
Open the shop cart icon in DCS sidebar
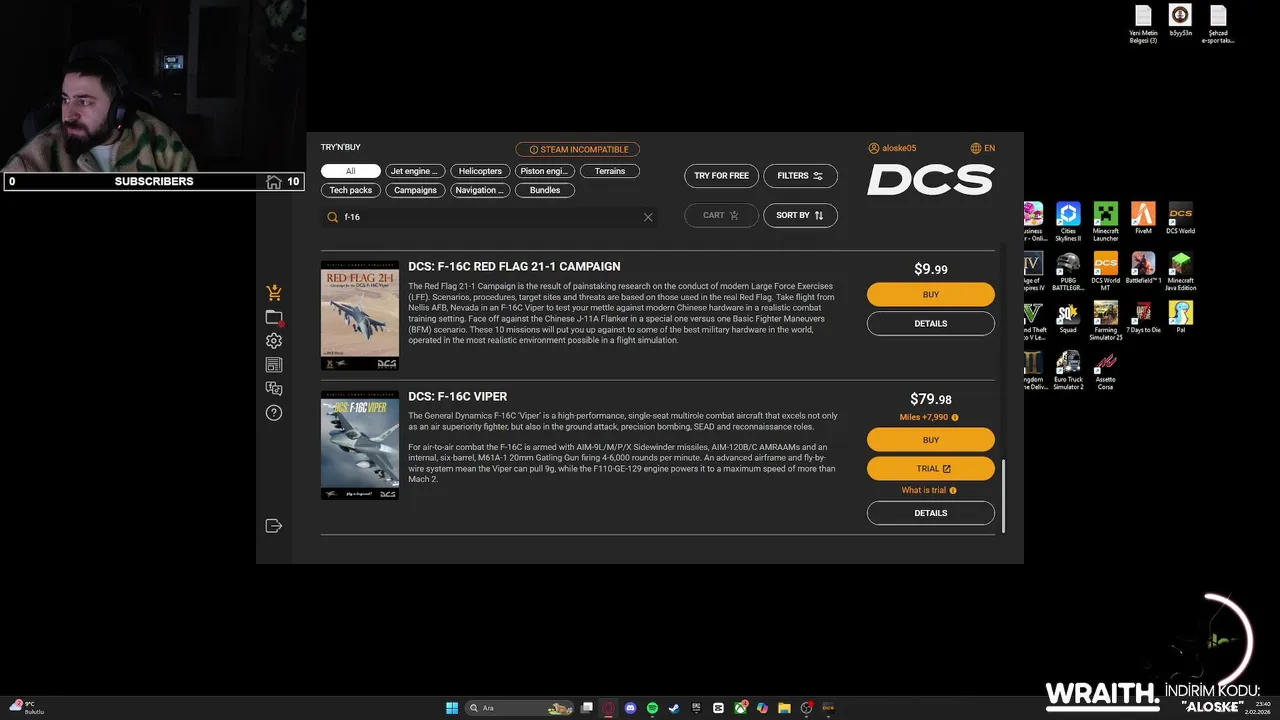tap(274, 293)
